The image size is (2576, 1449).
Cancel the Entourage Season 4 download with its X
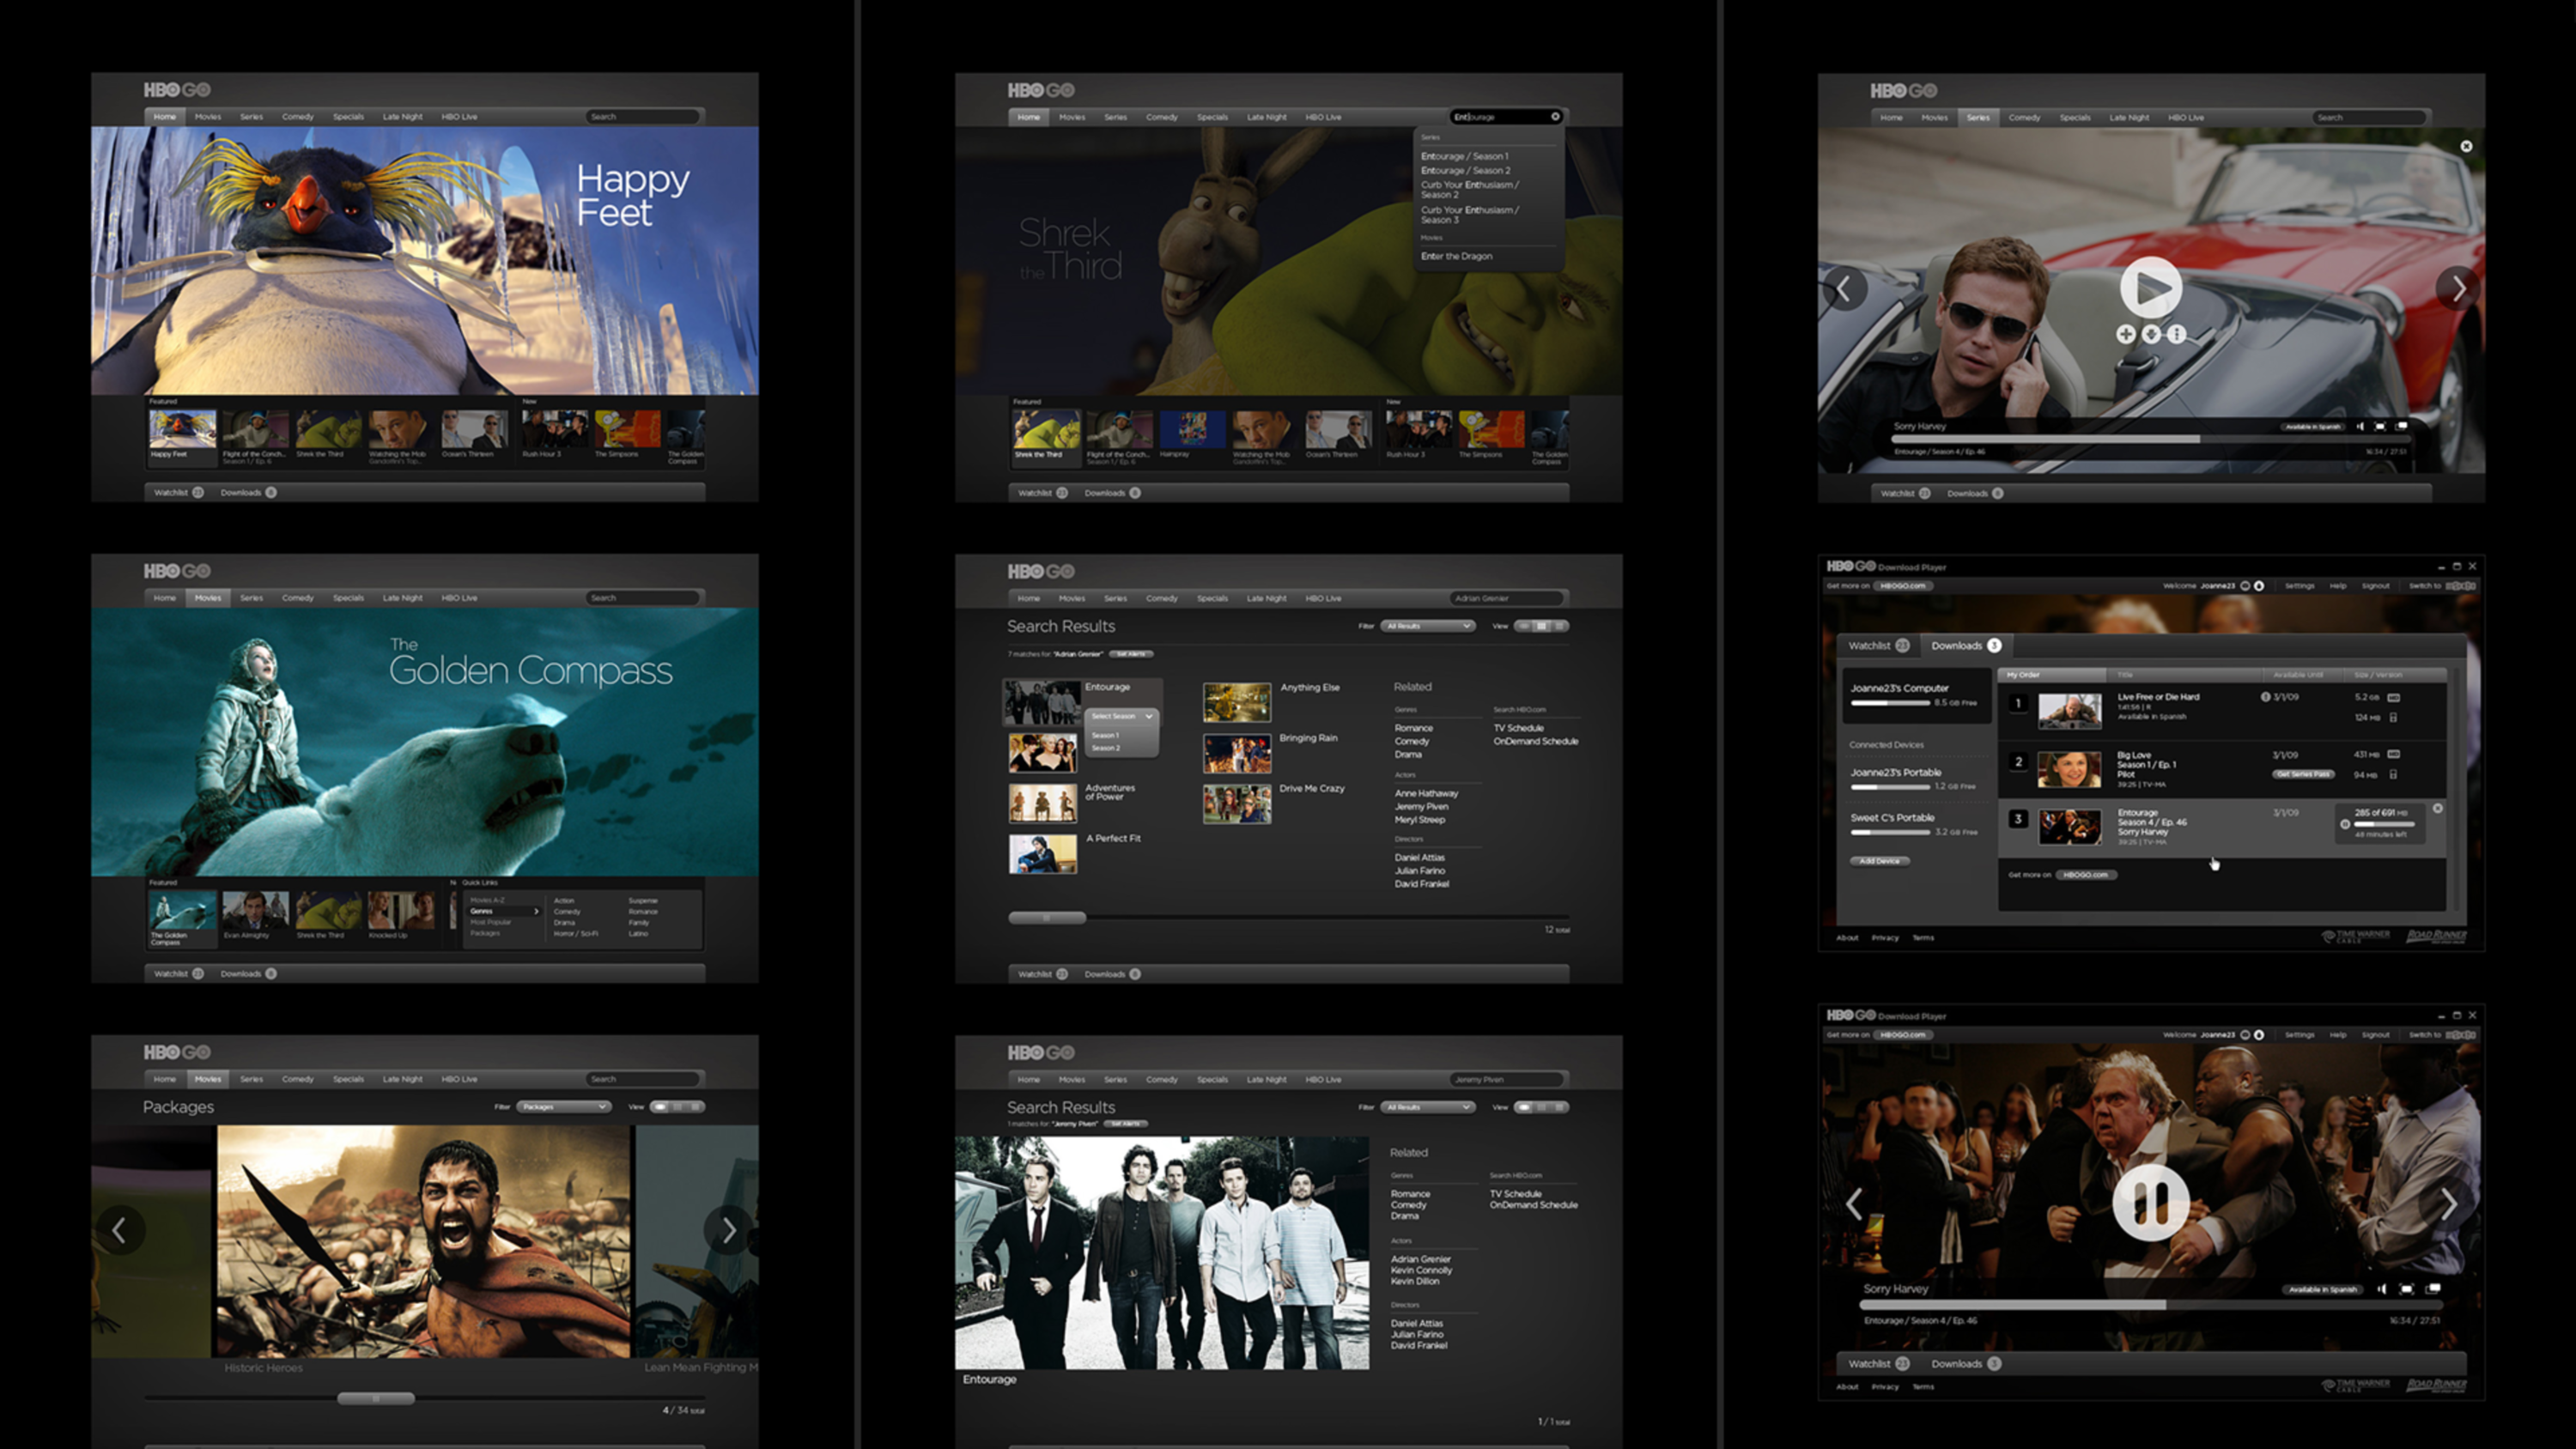(x=2438, y=808)
